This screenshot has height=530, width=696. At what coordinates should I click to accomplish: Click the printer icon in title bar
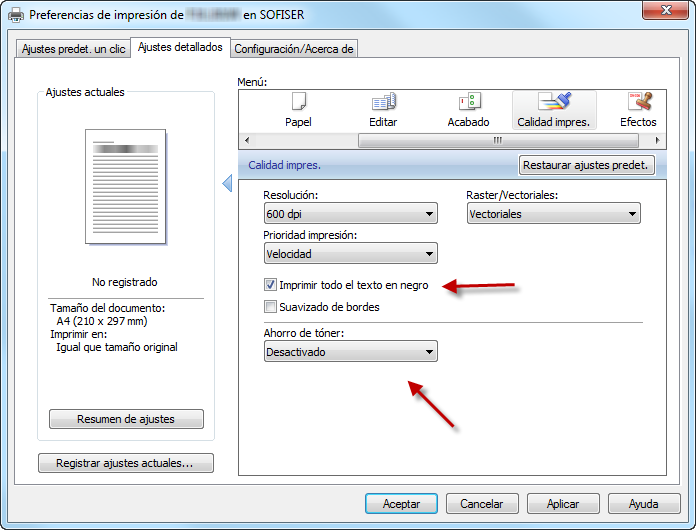[16, 15]
